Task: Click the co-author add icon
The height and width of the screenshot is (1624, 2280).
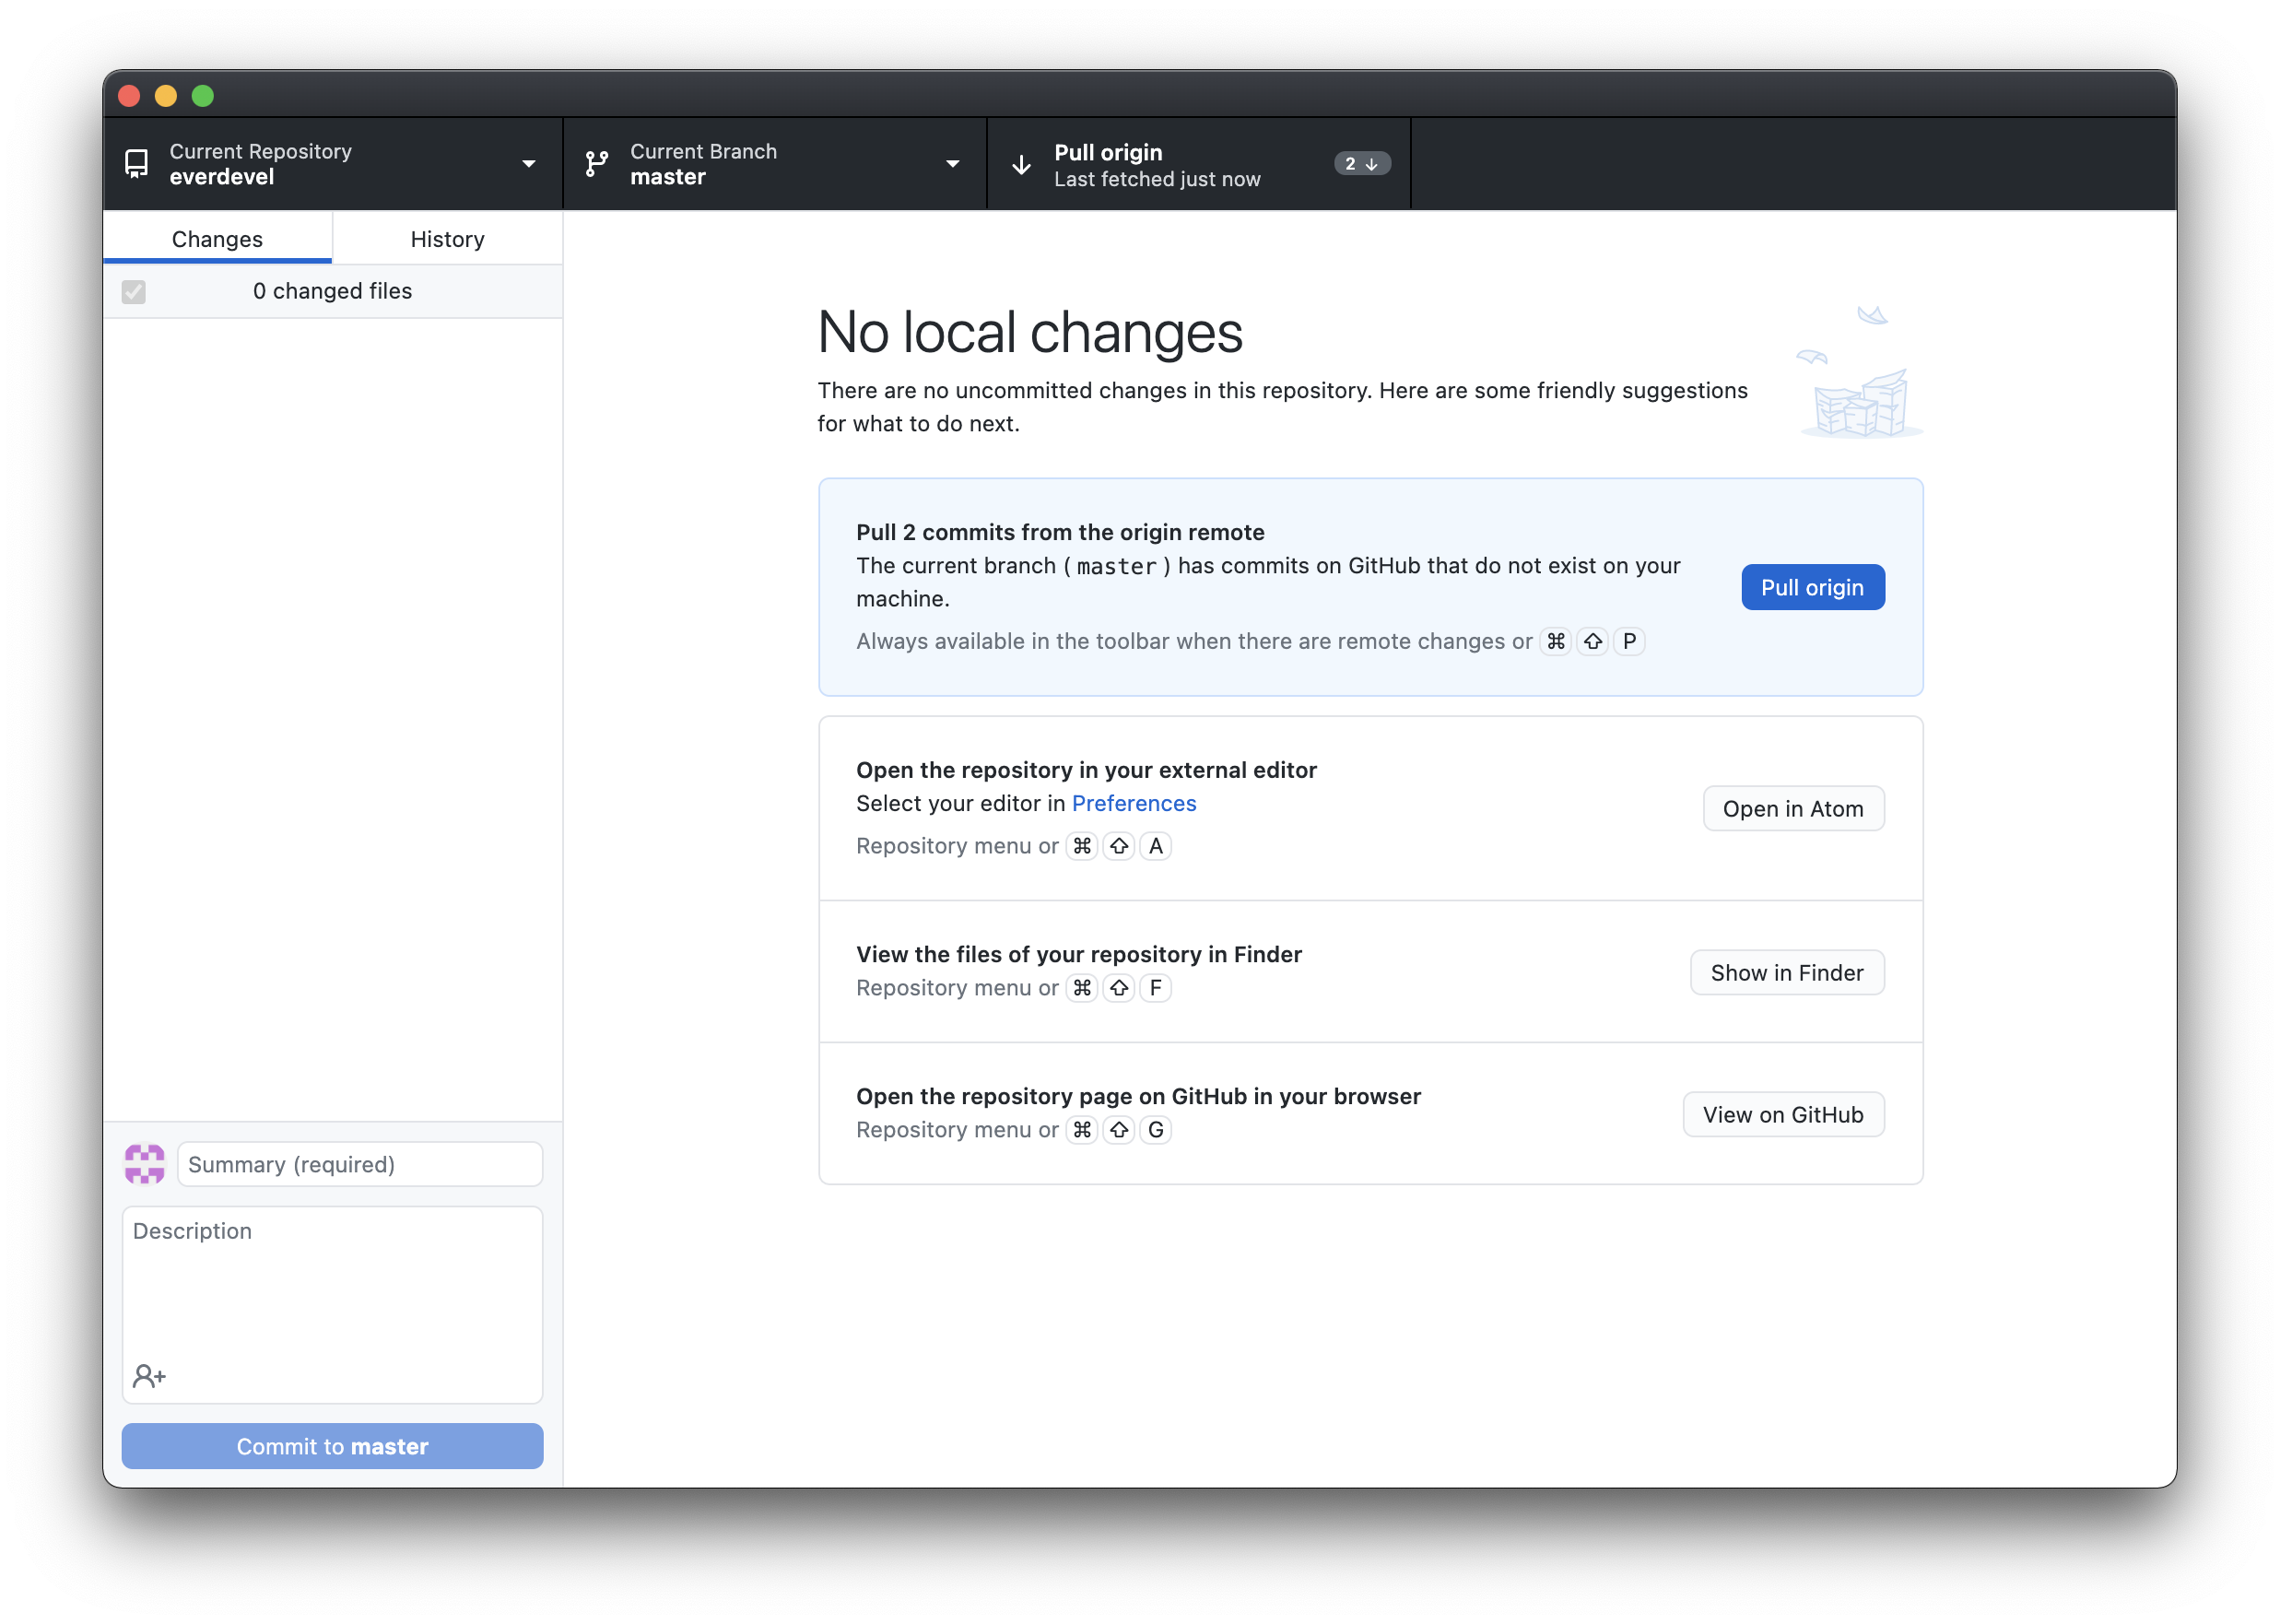Action: pyautogui.click(x=146, y=1376)
